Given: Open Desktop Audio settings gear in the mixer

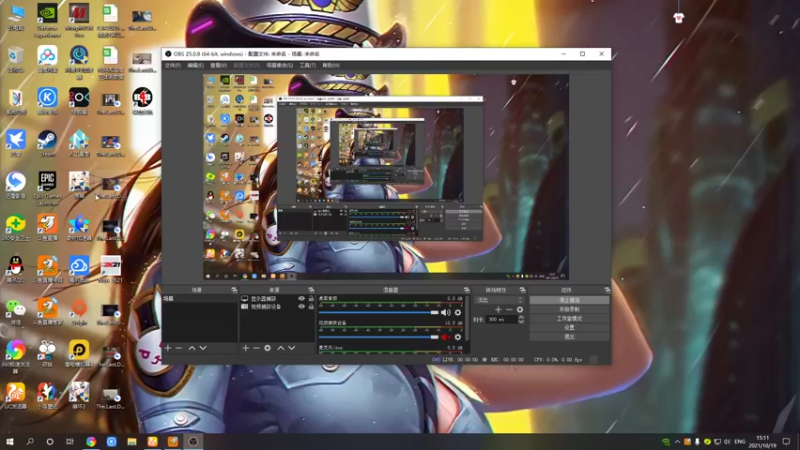Looking at the screenshot, I should pyautogui.click(x=458, y=312).
